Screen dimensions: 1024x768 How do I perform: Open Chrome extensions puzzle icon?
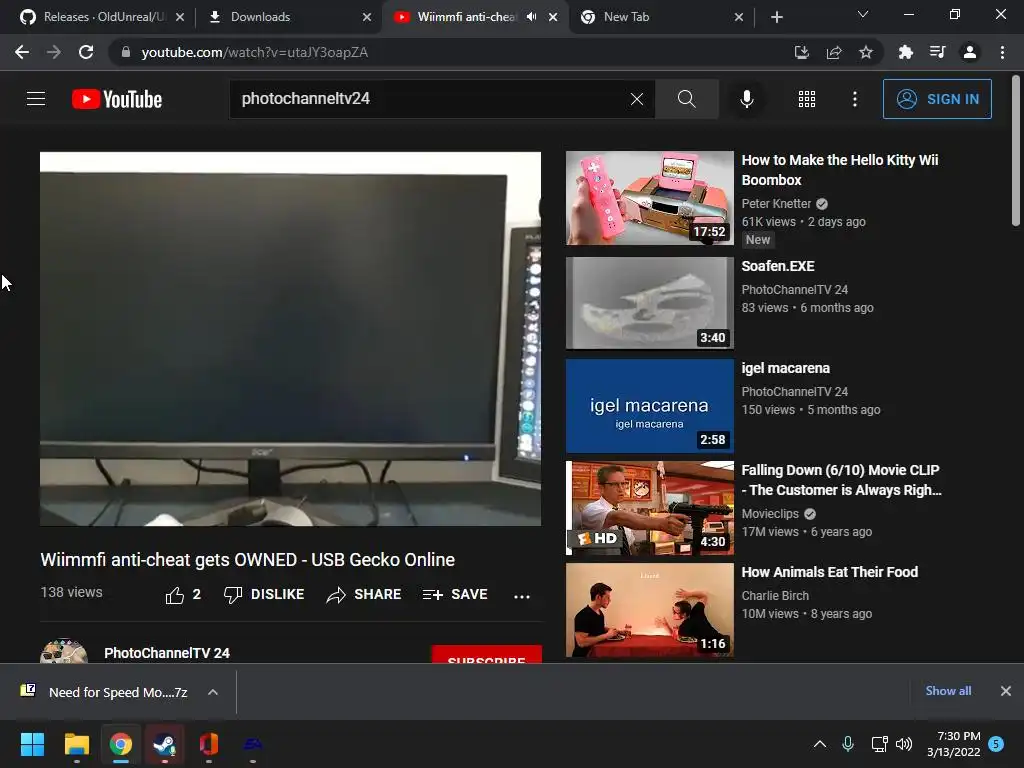905,52
